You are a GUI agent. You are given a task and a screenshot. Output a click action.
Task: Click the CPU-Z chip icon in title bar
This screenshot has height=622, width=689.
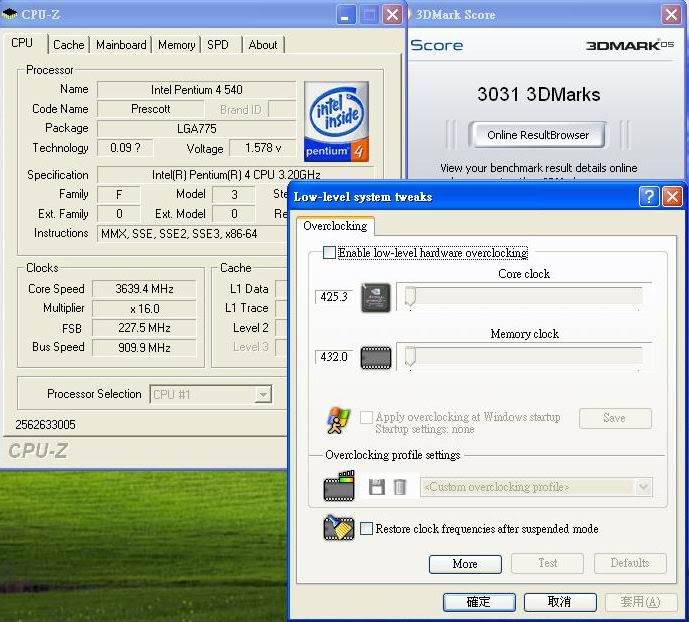pos(9,14)
